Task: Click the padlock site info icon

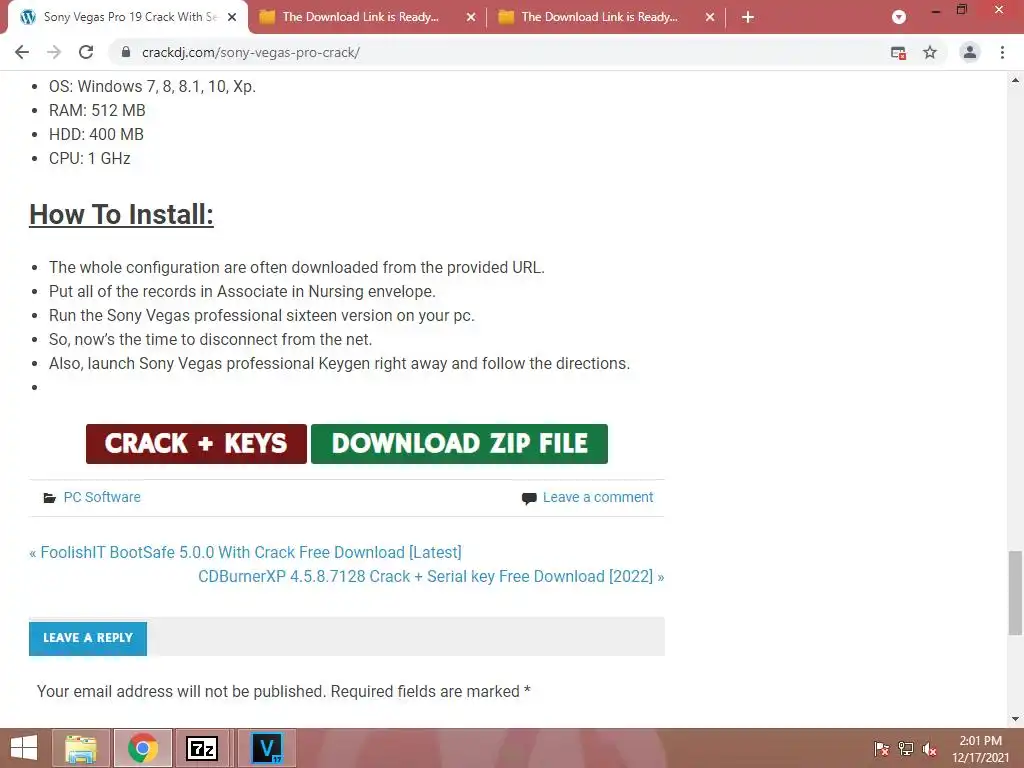Action: click(126, 52)
